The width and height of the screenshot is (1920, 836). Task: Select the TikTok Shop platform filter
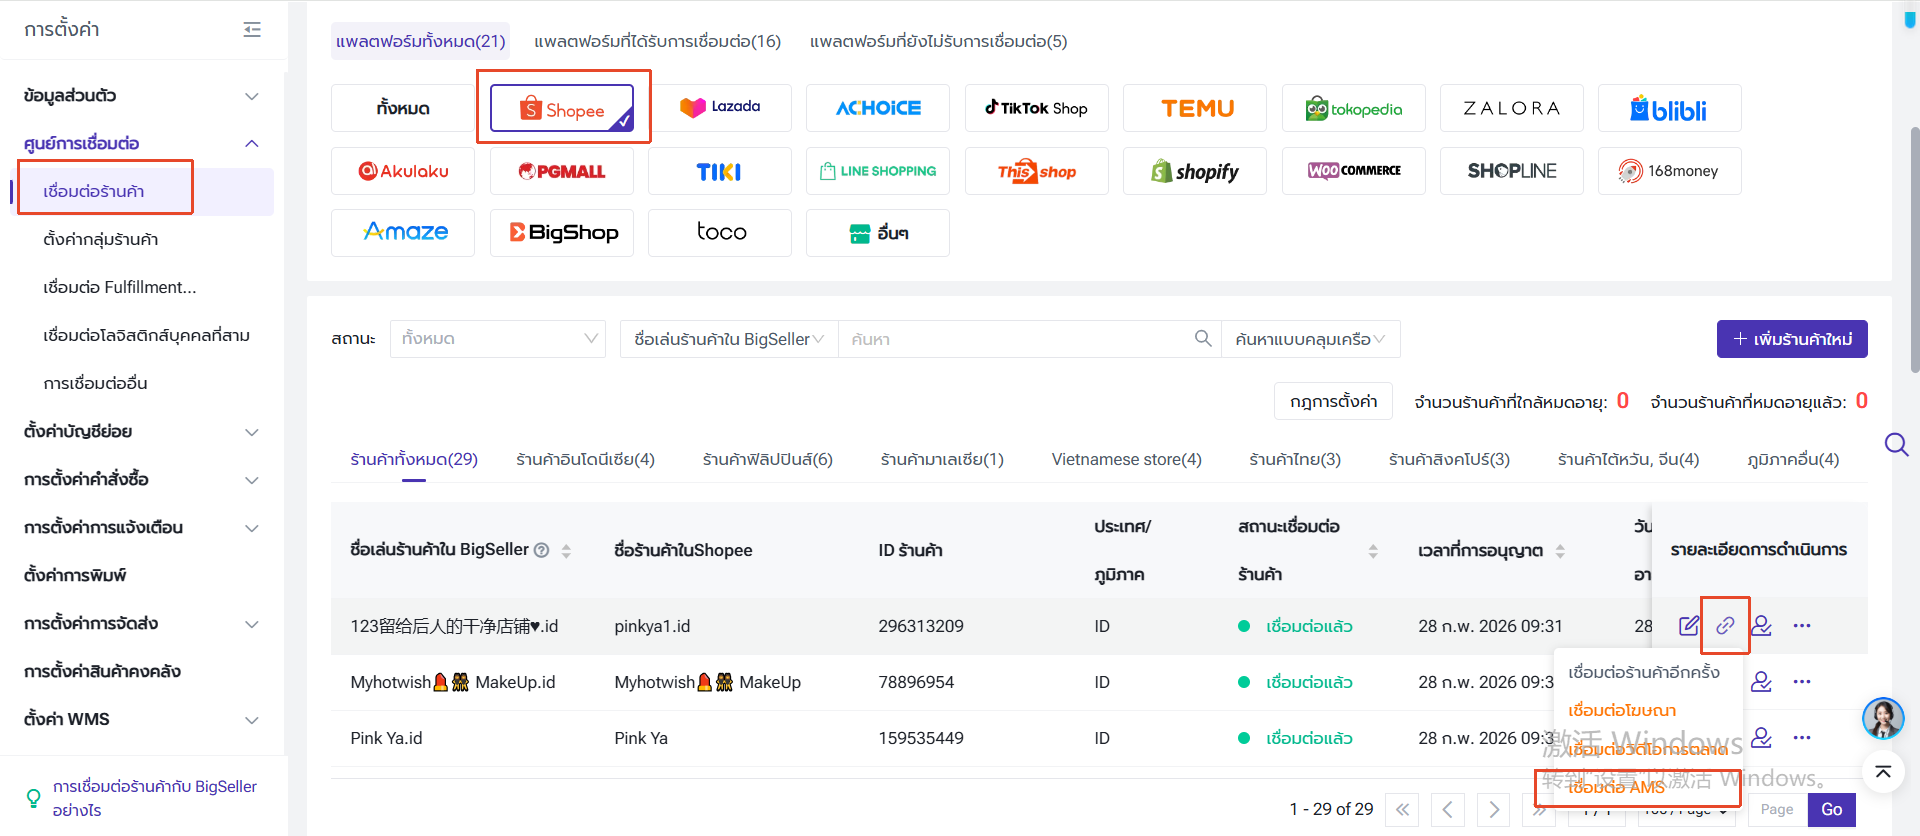[1037, 108]
